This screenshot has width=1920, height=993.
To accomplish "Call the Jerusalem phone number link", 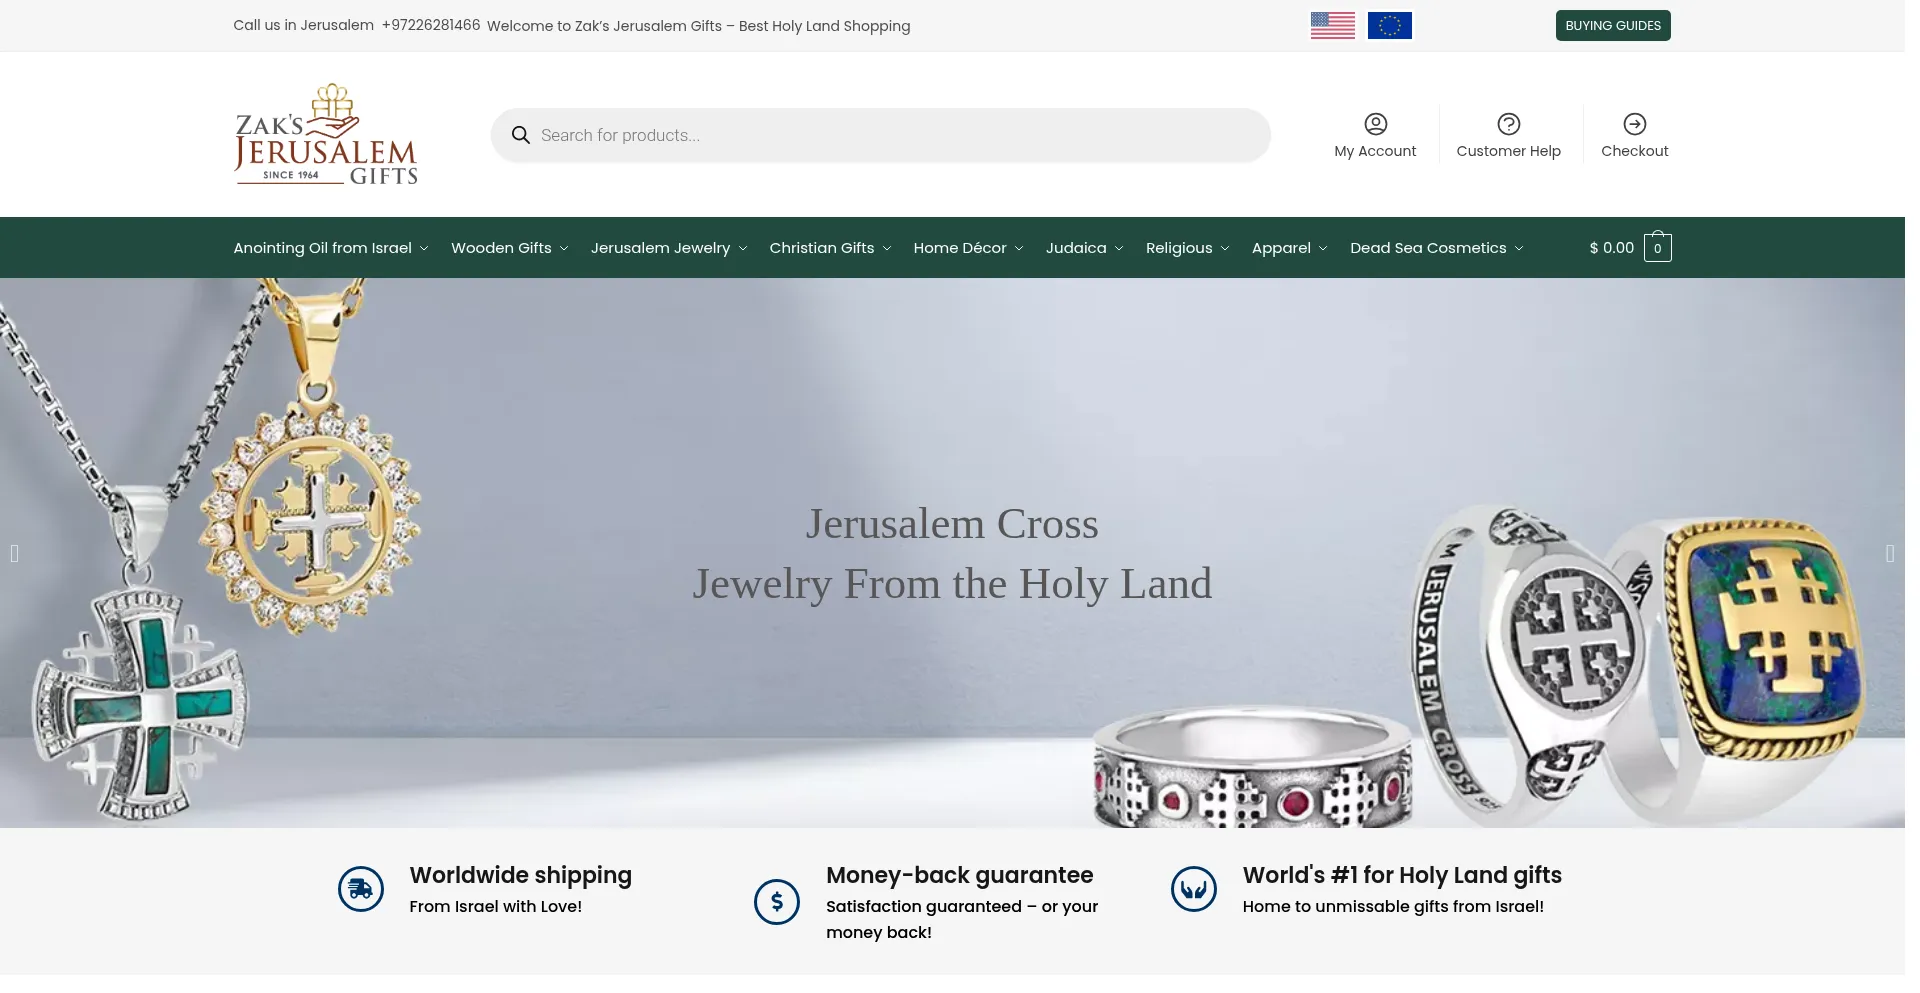I will click(430, 25).
